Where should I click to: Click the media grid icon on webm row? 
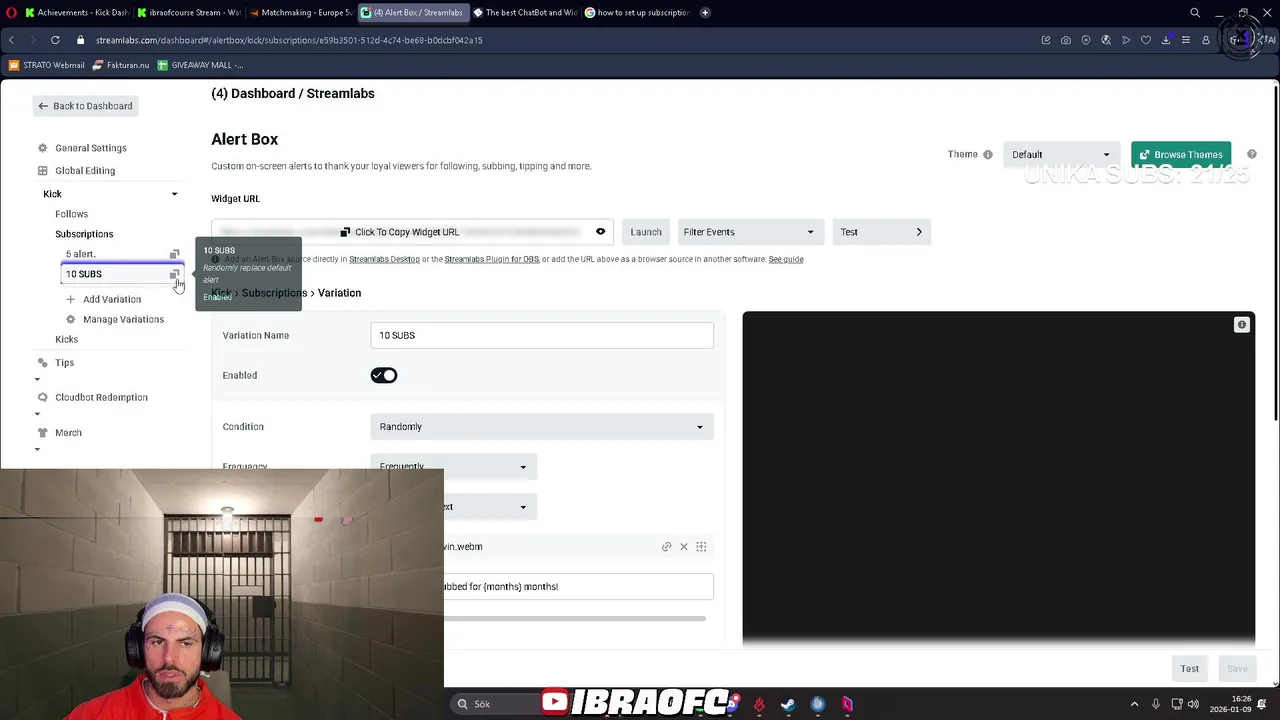click(701, 547)
